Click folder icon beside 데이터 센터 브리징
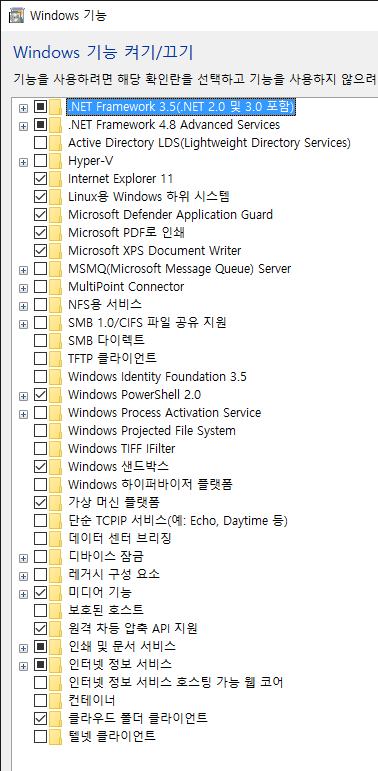 click(x=56, y=538)
